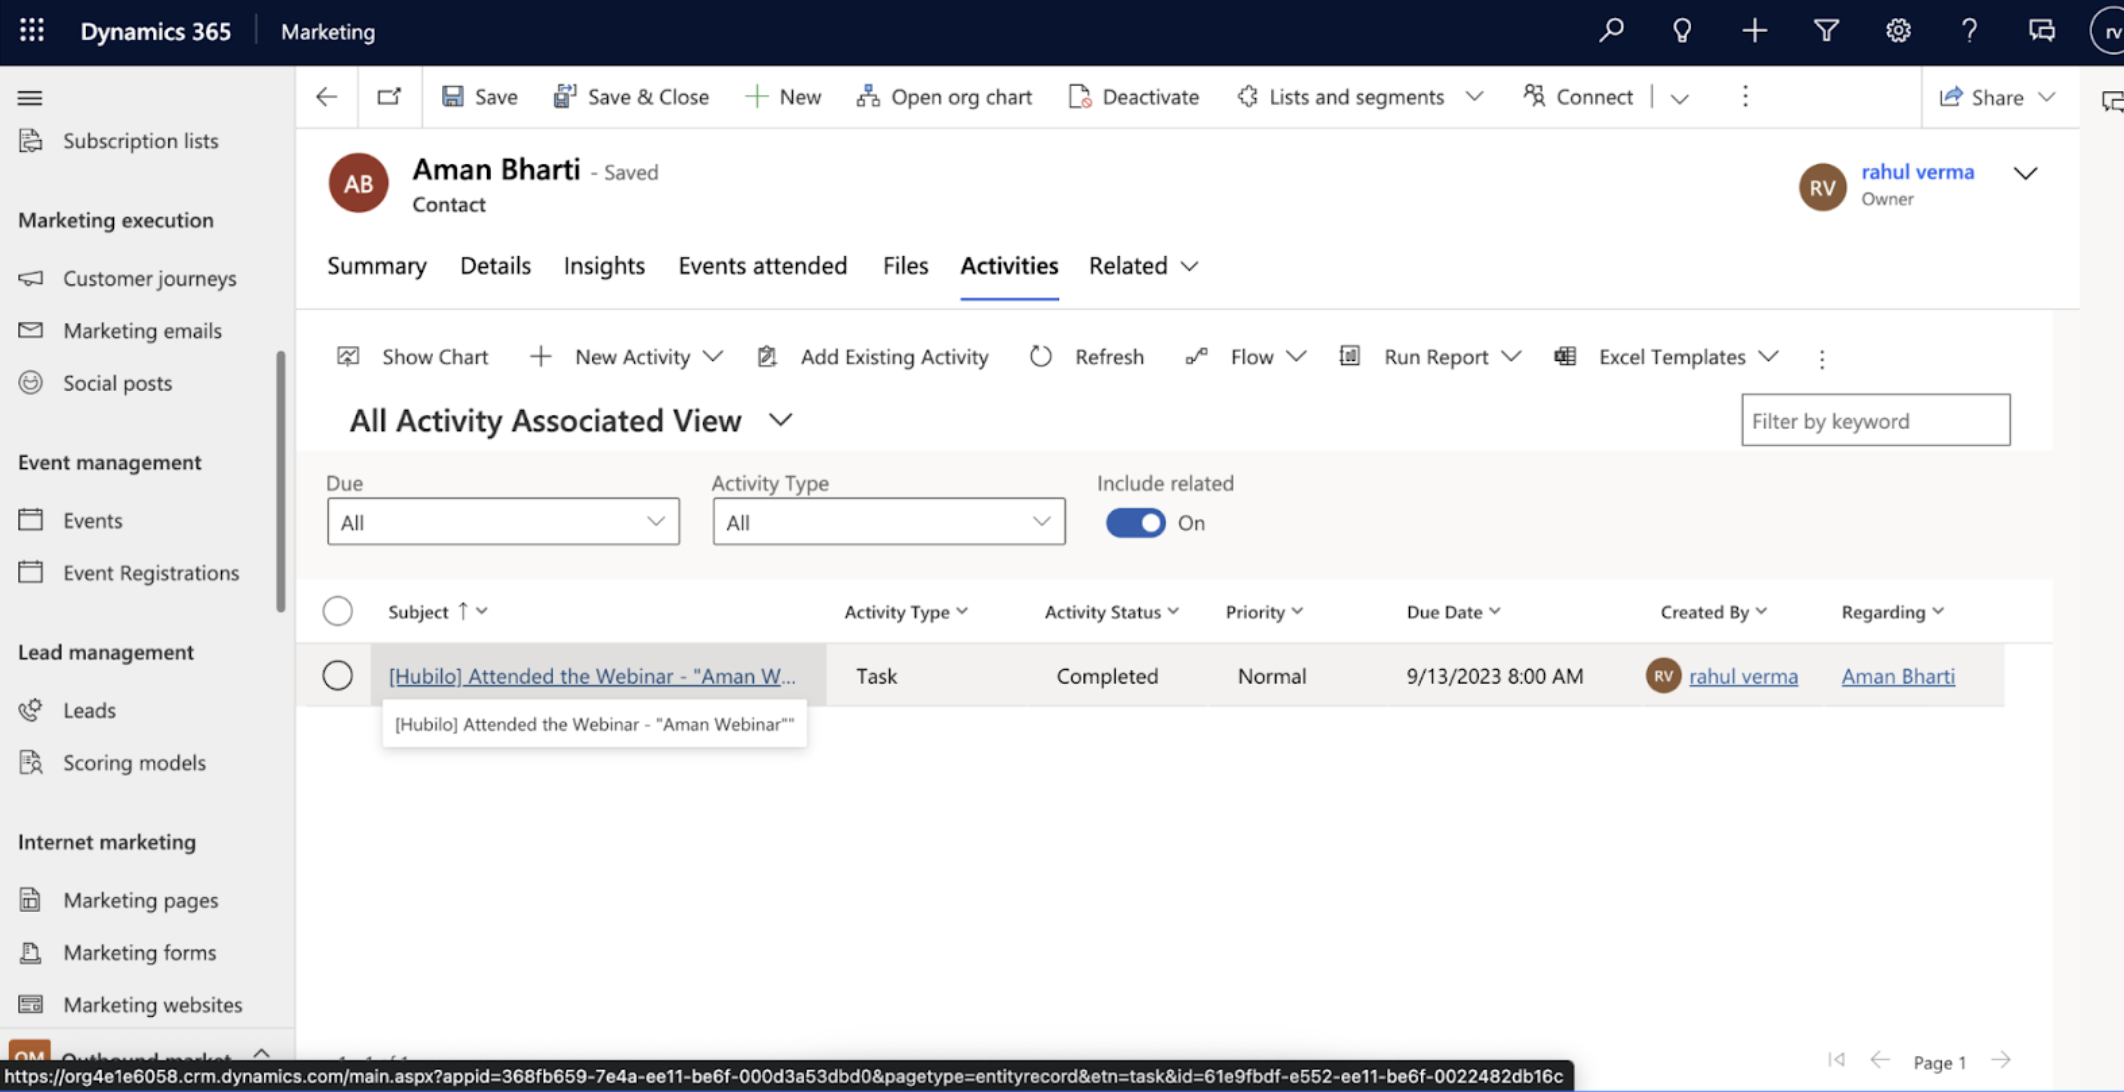This screenshot has height=1092, width=2124.
Task: Check the select-all circle in header
Action: pyautogui.click(x=338, y=611)
